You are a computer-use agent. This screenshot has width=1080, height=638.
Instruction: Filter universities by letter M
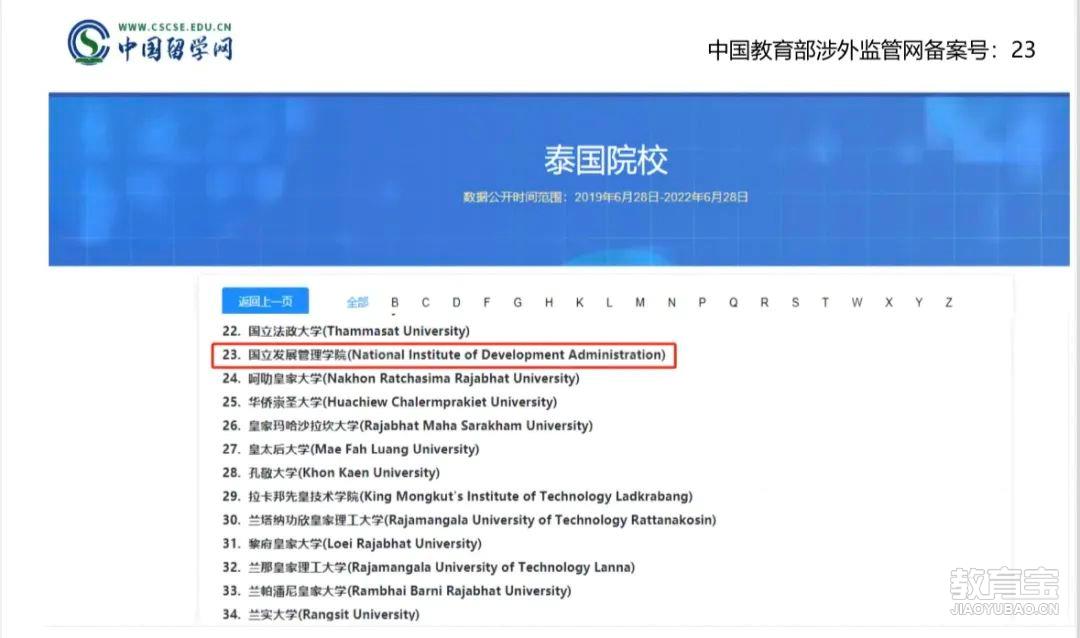641,302
